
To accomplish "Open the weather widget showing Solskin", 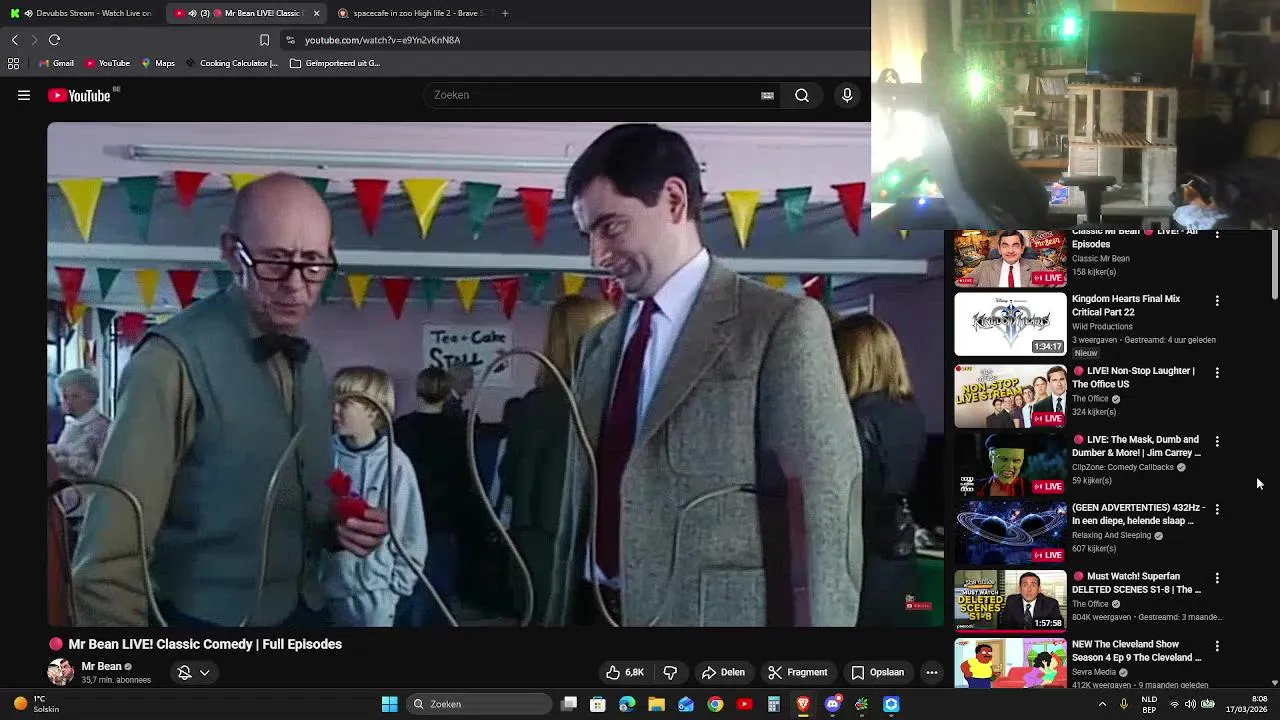I will click(38, 704).
